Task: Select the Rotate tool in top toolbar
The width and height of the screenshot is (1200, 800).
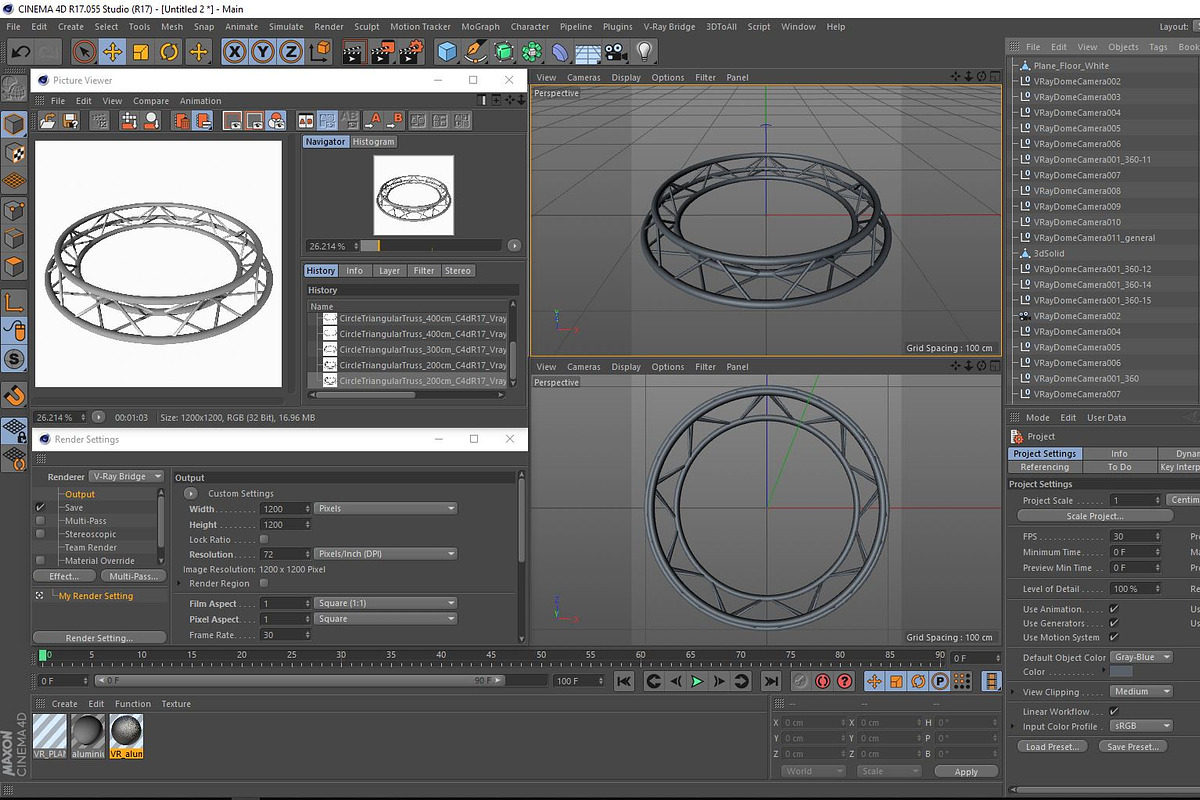Action: pyautogui.click(x=170, y=51)
